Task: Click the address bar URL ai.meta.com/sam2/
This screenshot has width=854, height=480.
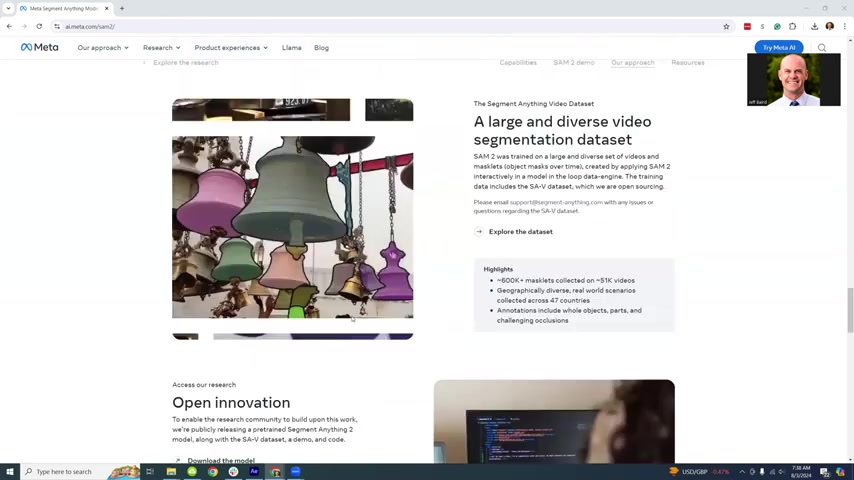Action: pyautogui.click(x=90, y=27)
